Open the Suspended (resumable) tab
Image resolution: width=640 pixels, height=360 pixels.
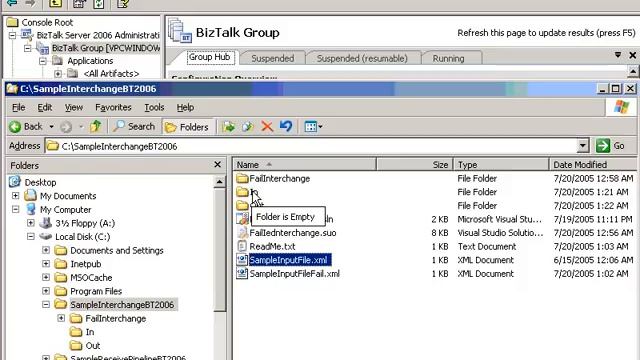coord(362,58)
